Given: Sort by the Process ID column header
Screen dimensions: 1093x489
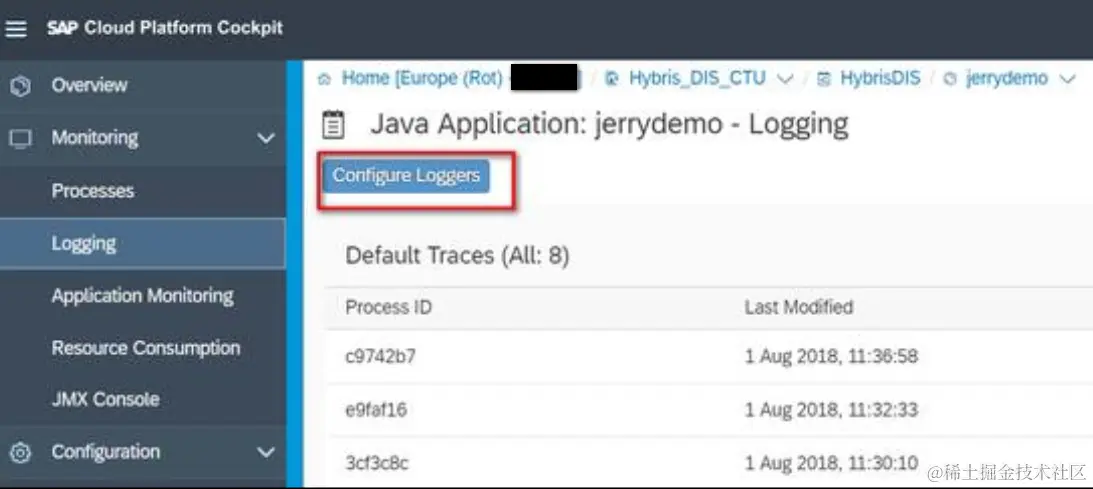Looking at the screenshot, I should [388, 307].
